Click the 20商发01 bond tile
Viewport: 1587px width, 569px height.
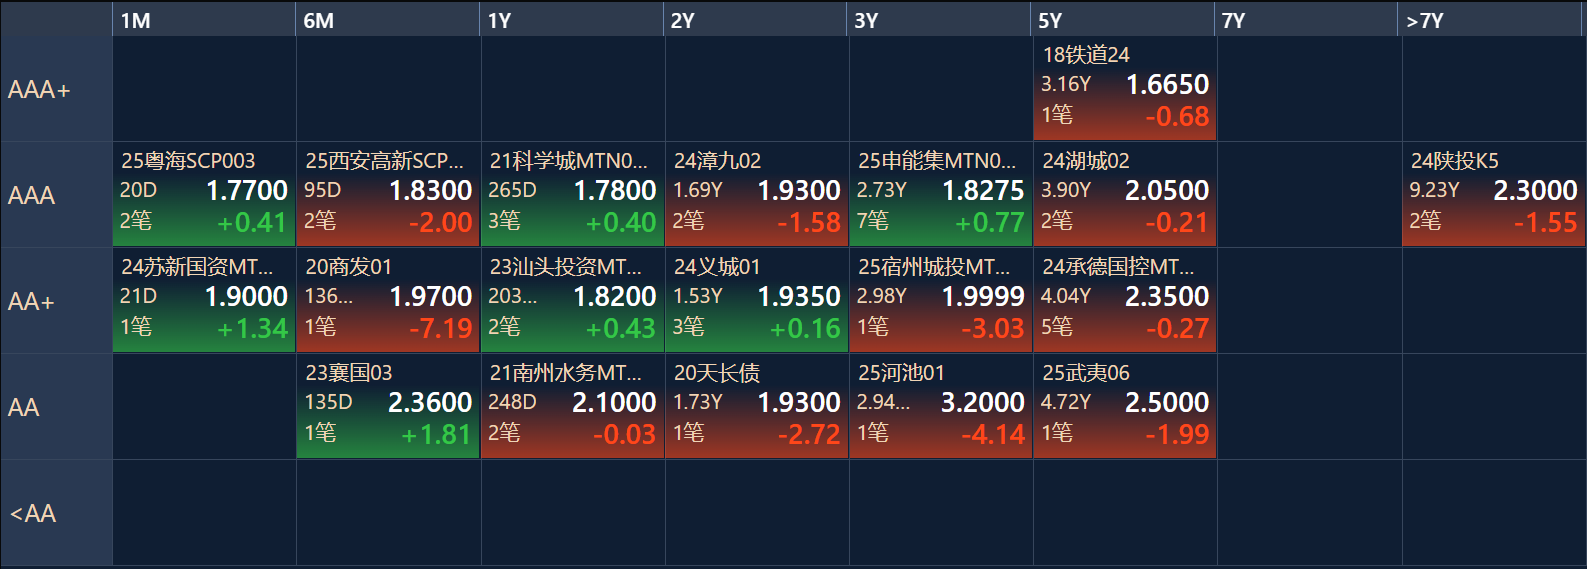point(388,301)
